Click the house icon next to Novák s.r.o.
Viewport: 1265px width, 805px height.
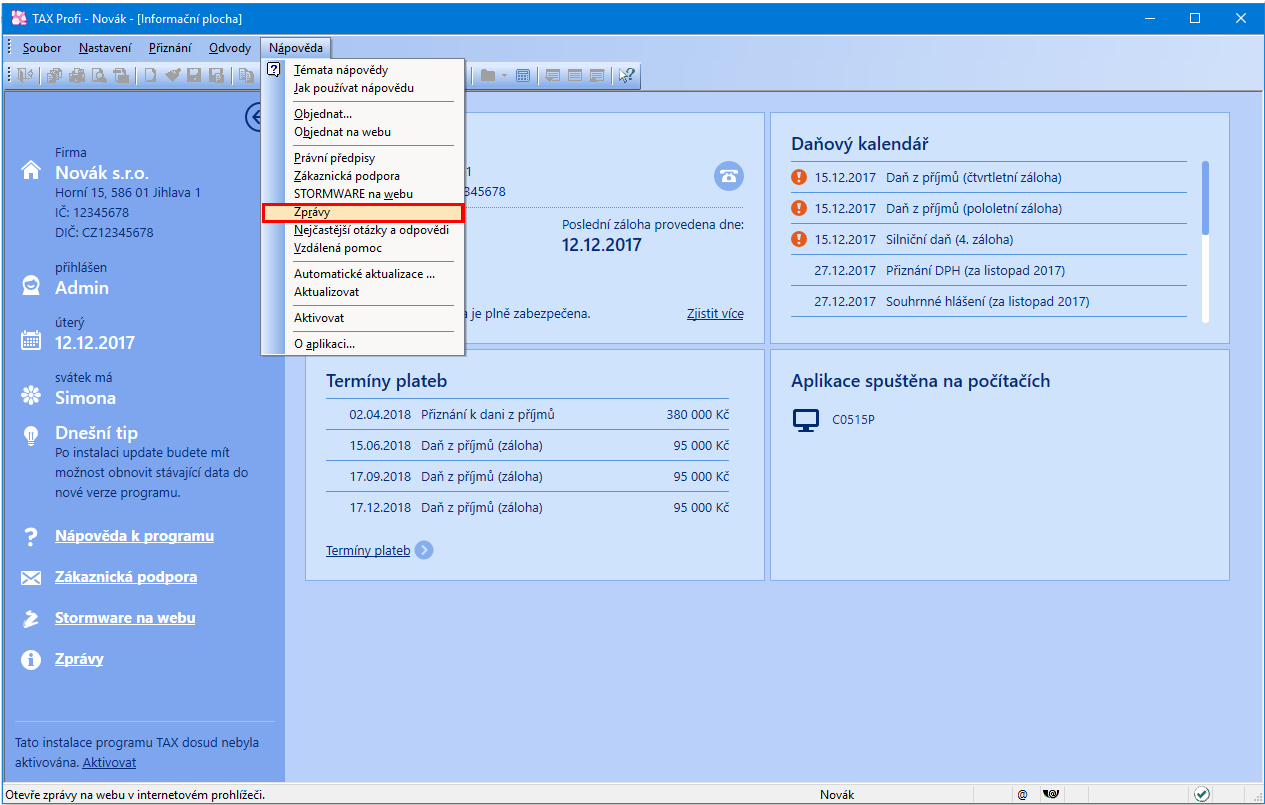pos(31,172)
